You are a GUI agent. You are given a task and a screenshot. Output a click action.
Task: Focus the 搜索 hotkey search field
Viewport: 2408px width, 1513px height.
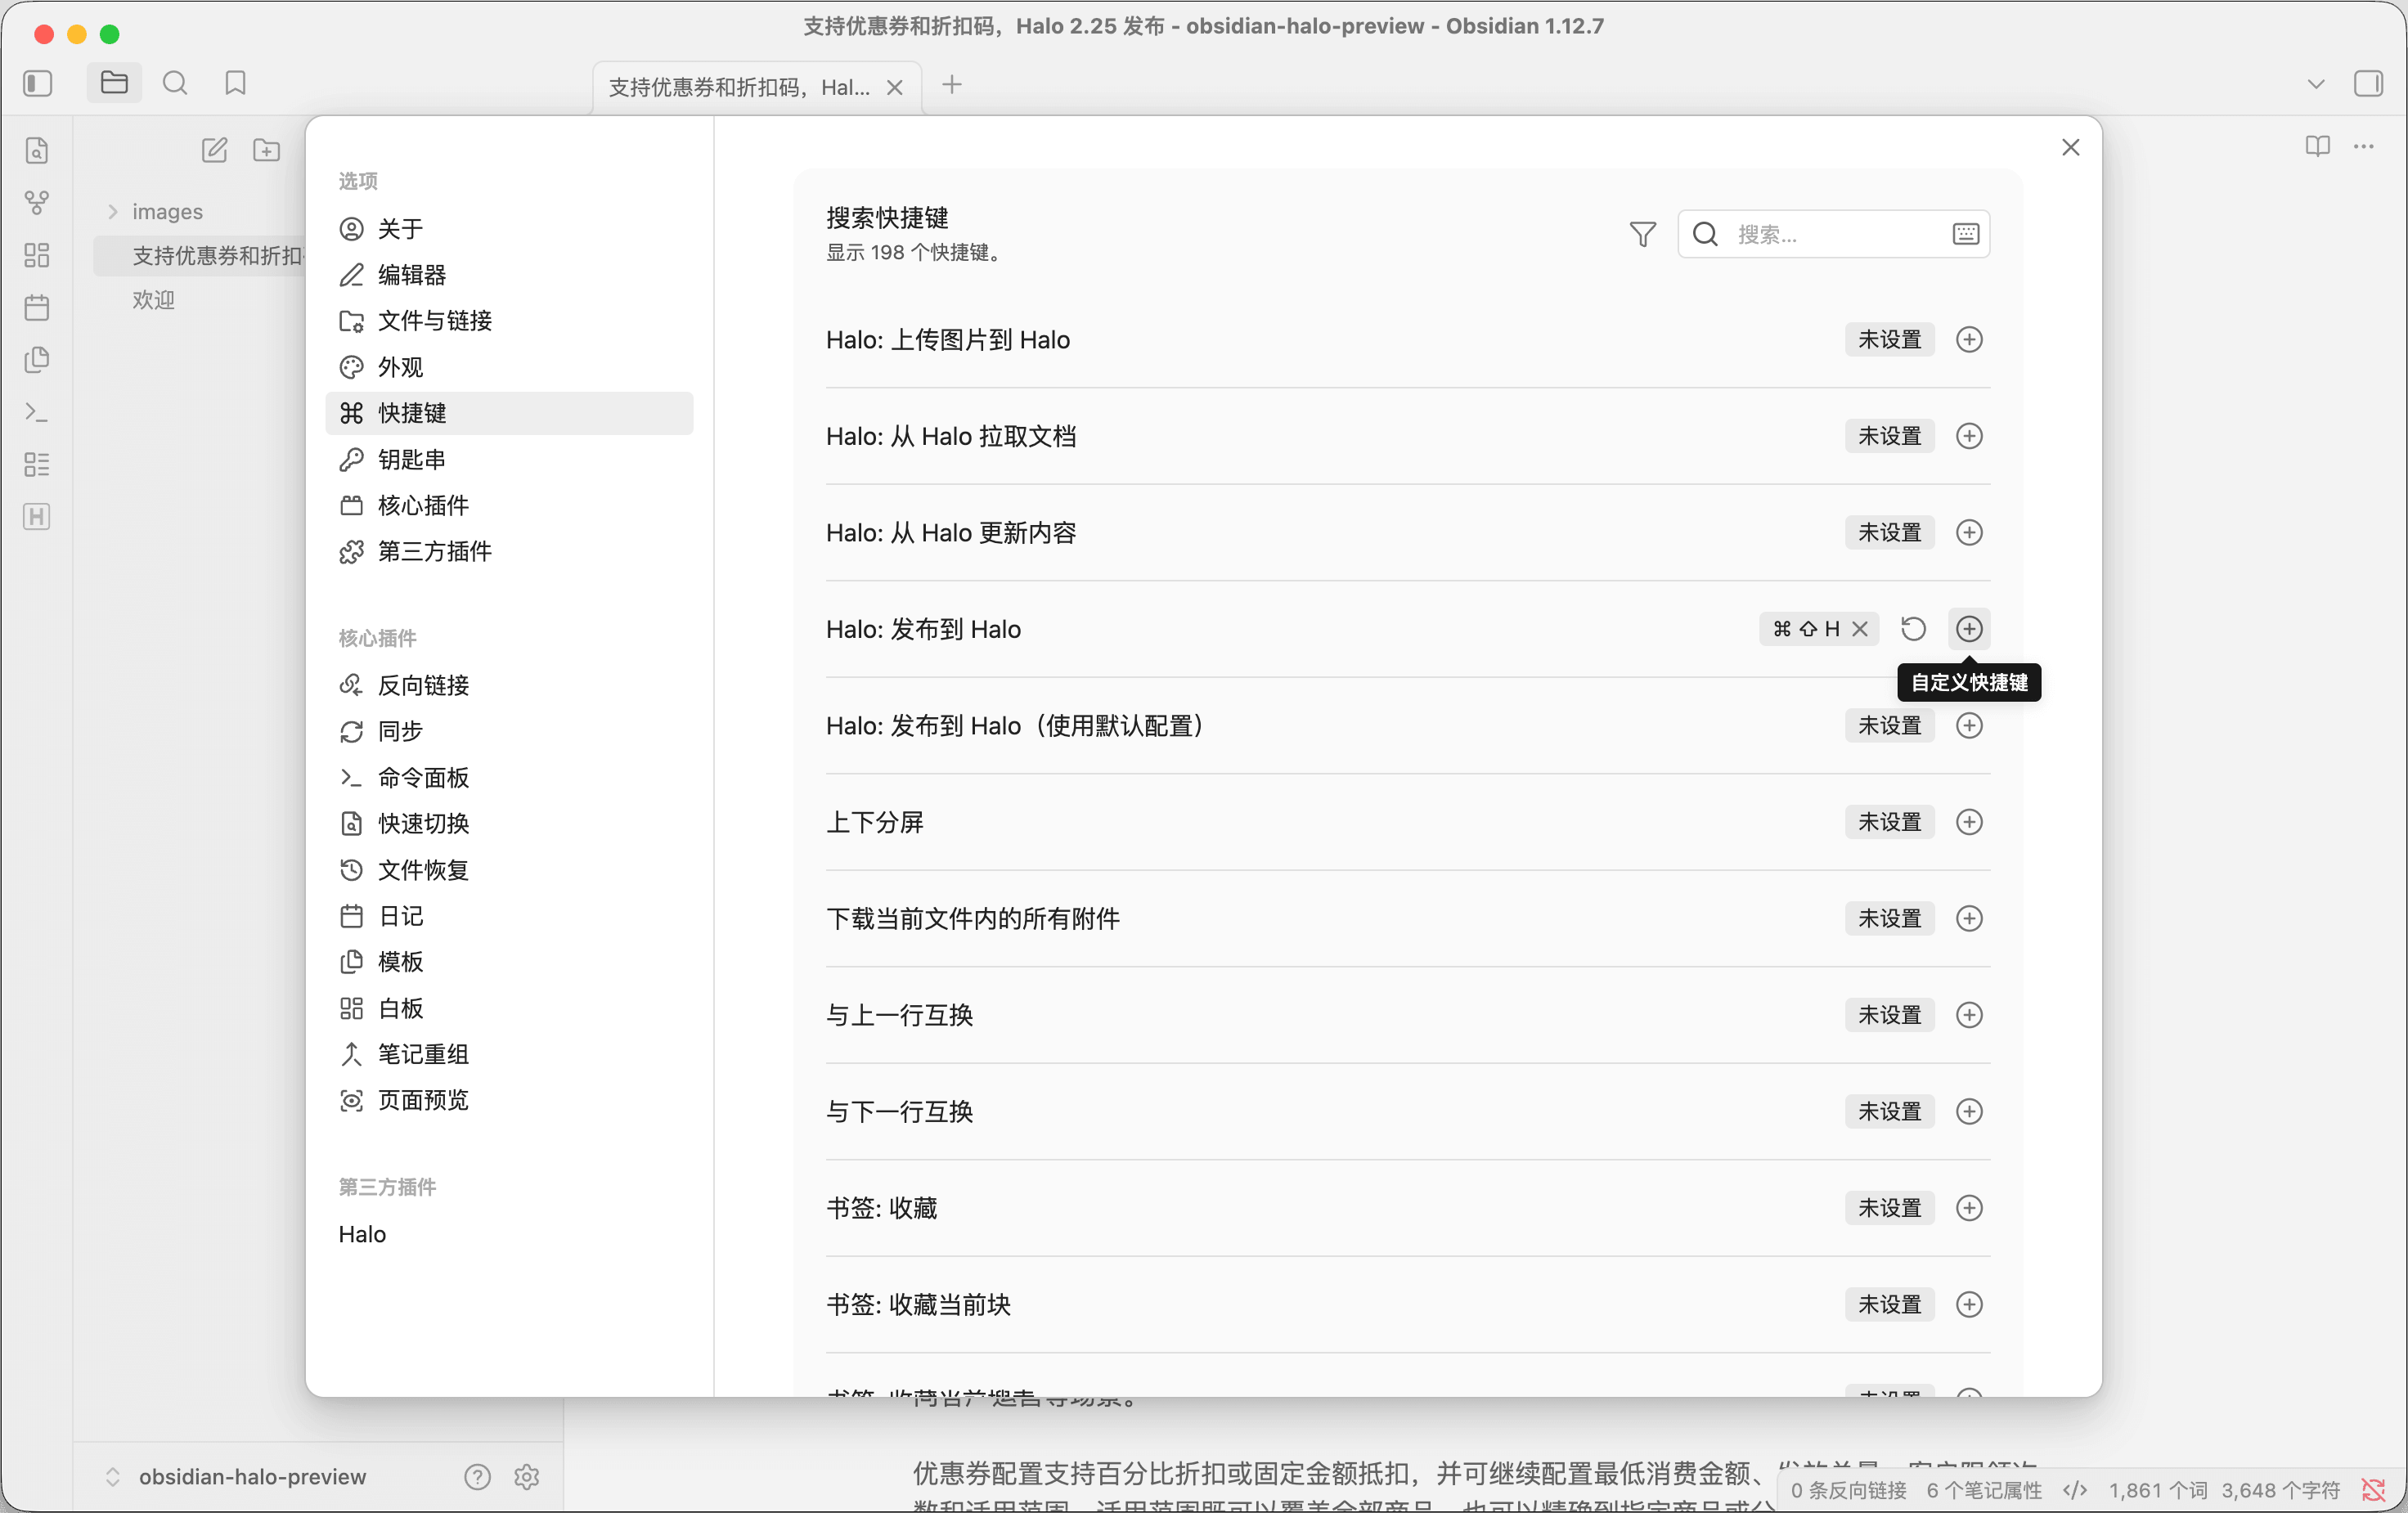coord(1833,234)
